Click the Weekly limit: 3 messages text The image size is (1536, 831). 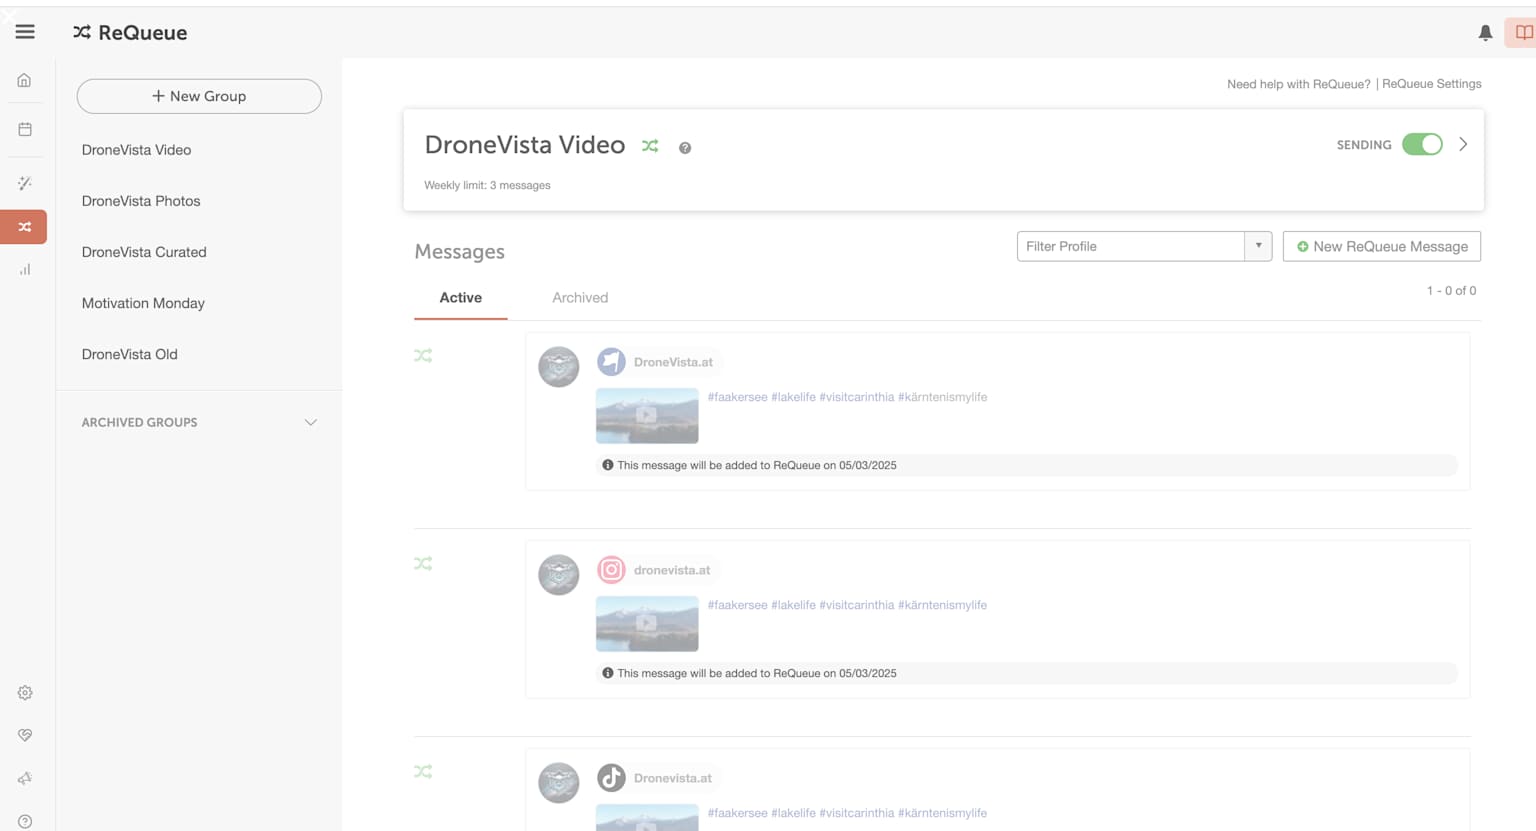[487, 185]
